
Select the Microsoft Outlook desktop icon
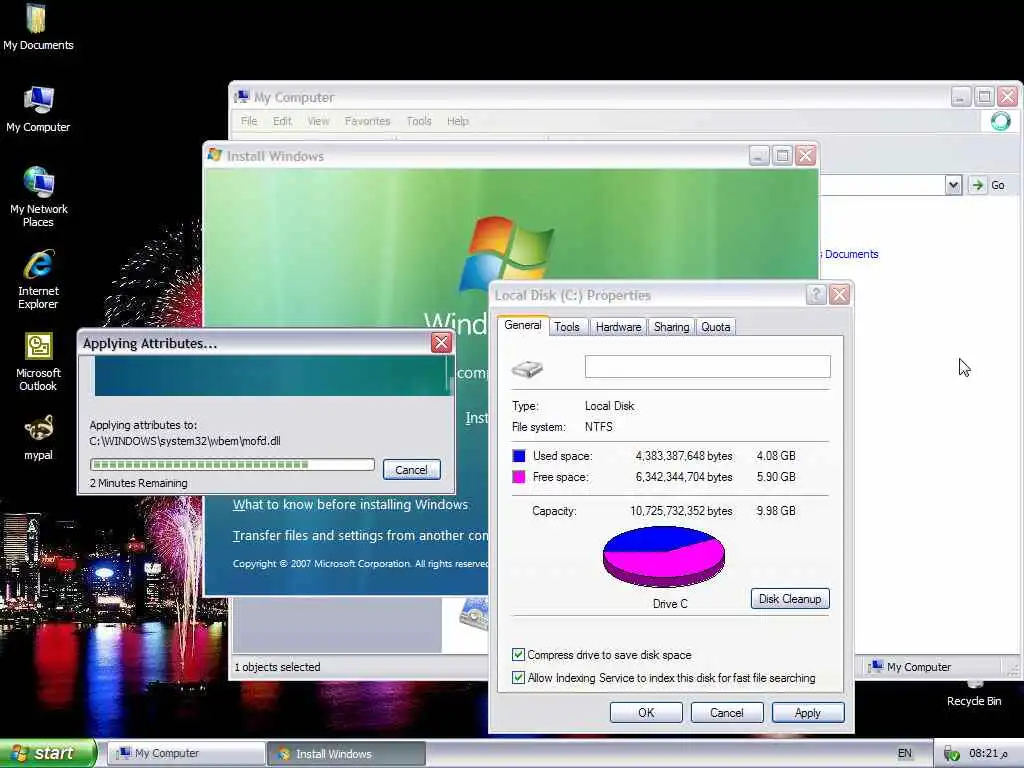[x=38, y=361]
